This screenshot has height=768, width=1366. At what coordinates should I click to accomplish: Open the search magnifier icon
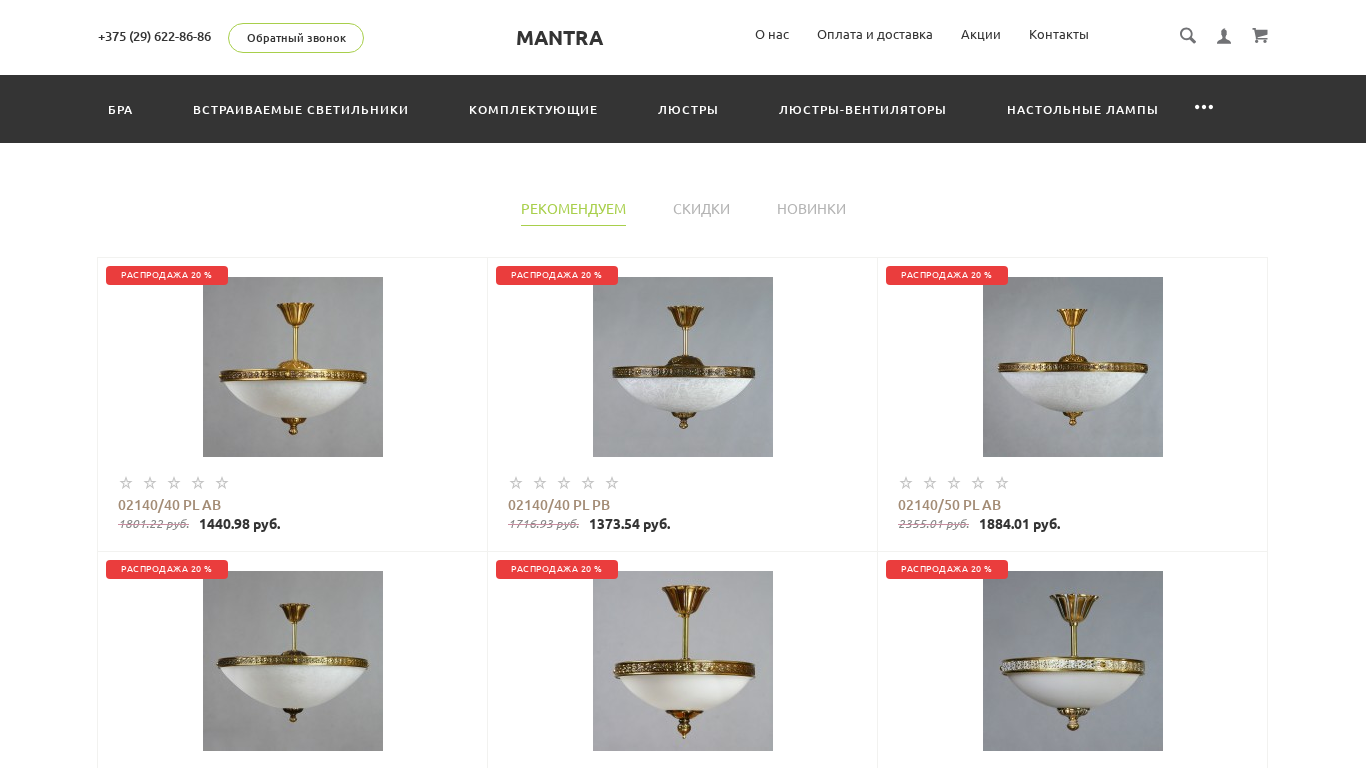[1188, 36]
